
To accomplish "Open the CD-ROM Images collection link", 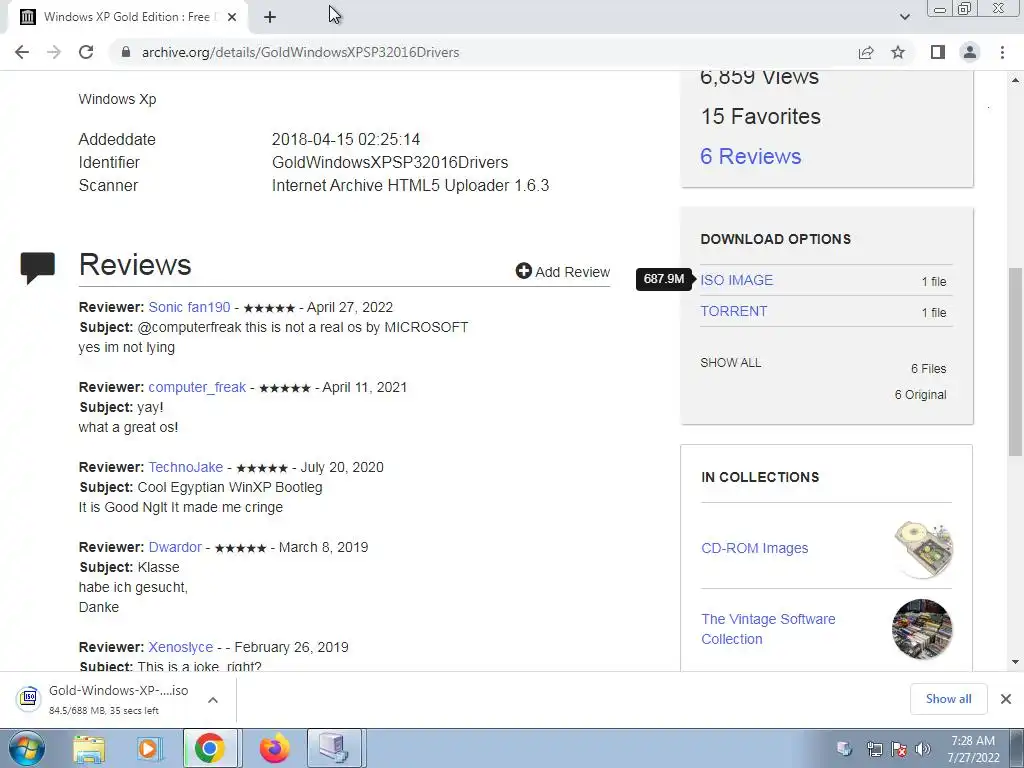I will tap(755, 549).
